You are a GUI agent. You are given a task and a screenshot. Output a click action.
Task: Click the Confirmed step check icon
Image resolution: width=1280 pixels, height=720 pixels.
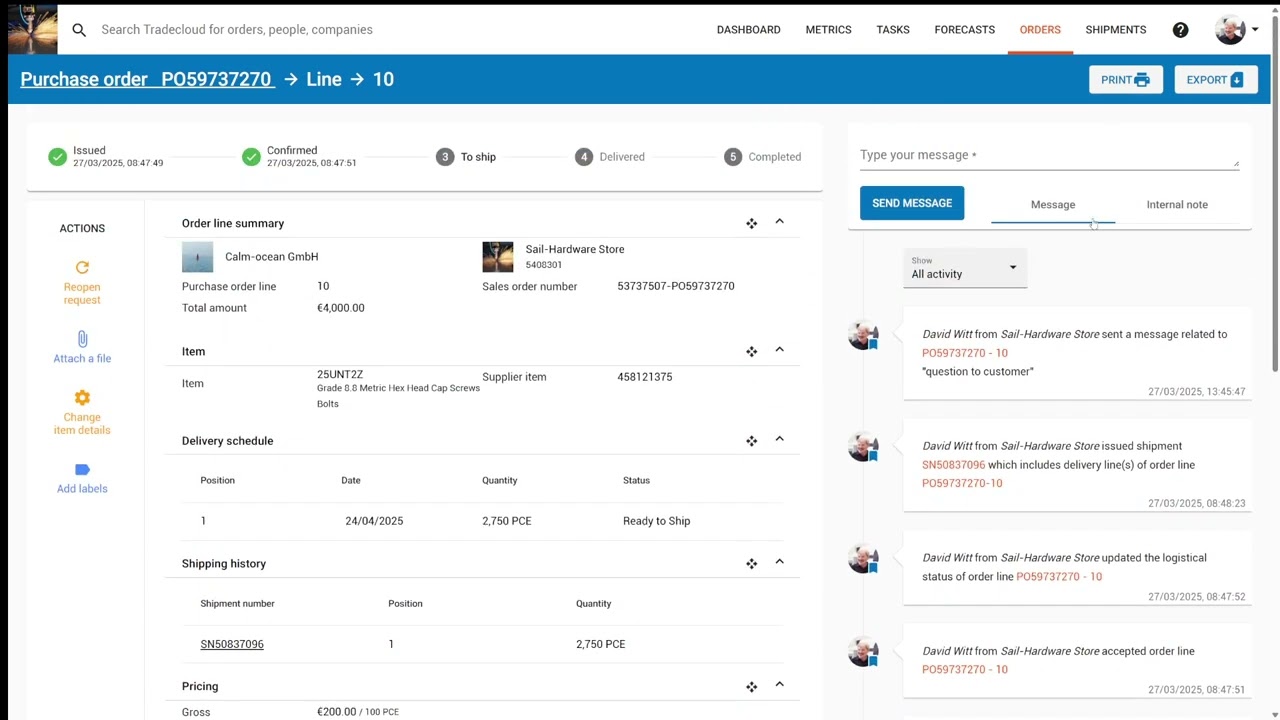(x=251, y=157)
